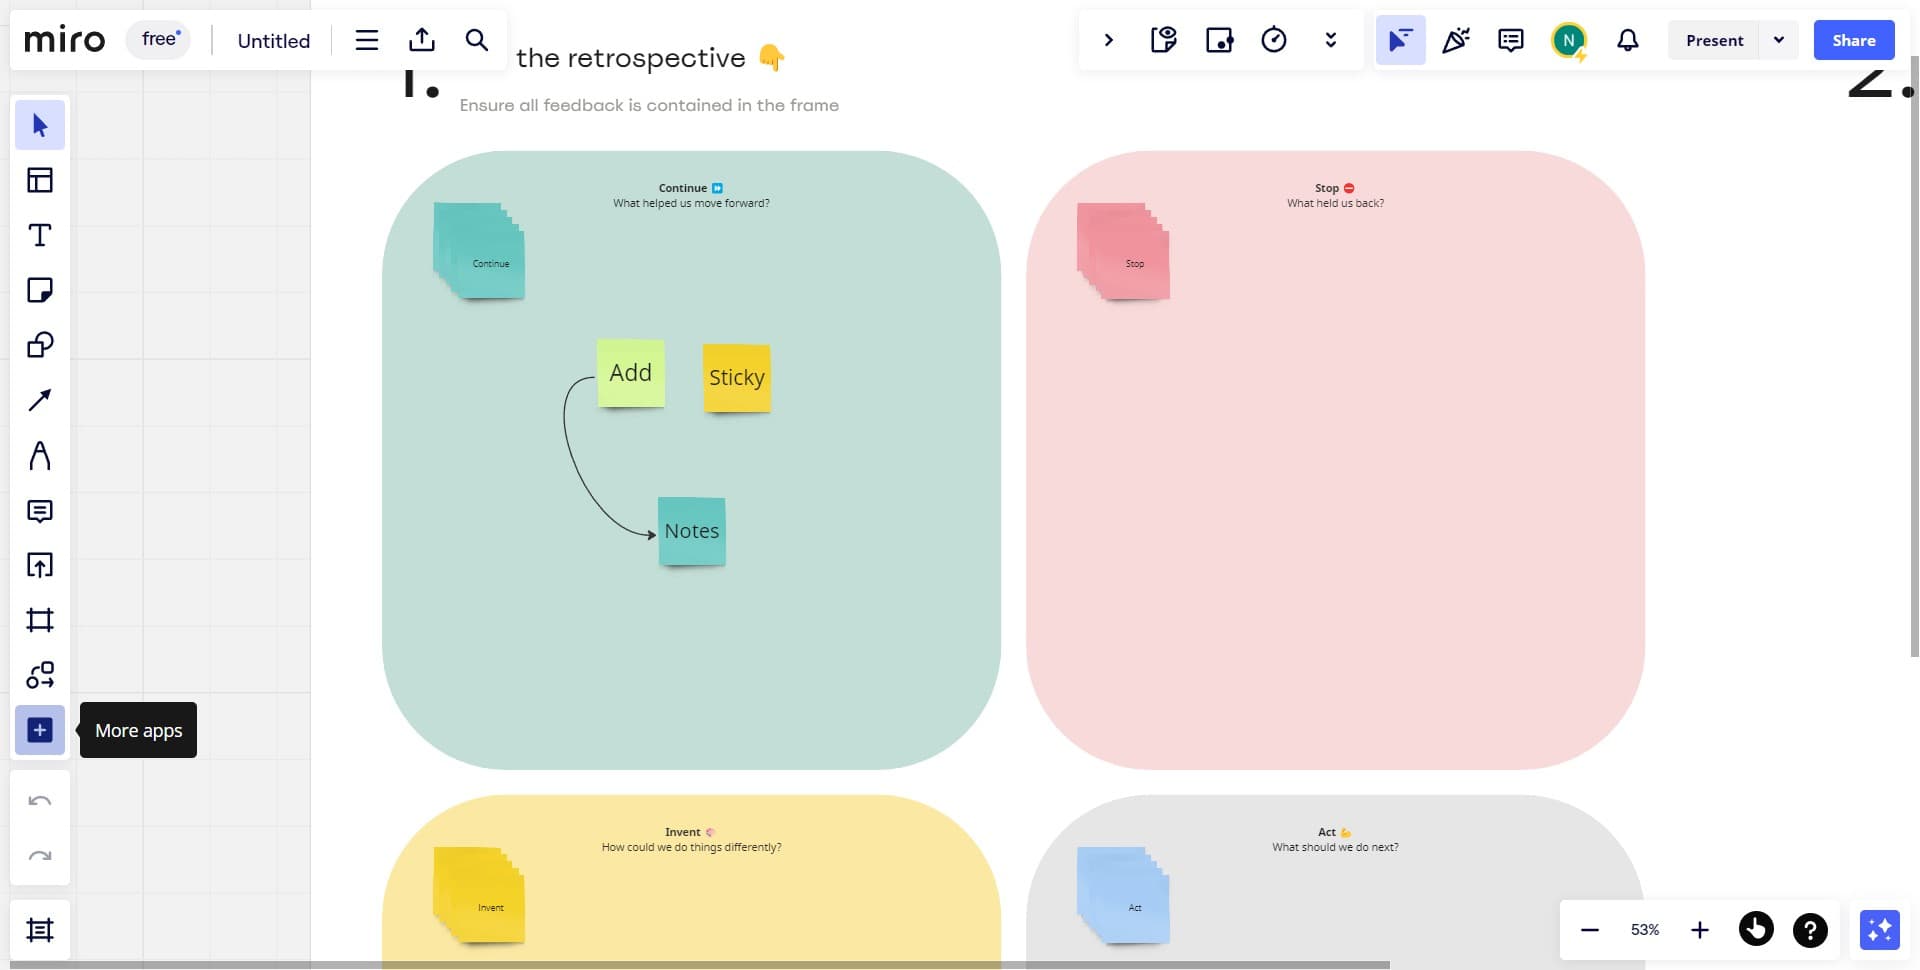Click the Untitled board name
The width and height of the screenshot is (1920, 970).
pos(273,41)
